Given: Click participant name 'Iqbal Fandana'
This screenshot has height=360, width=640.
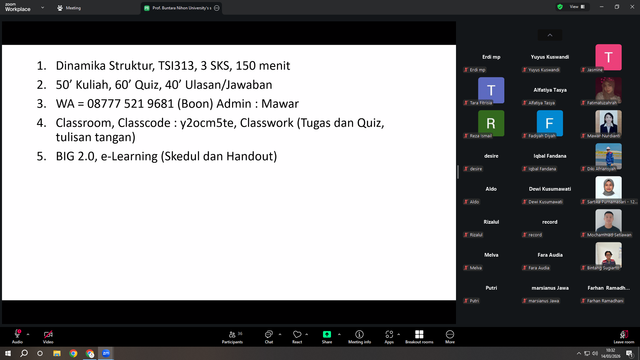Looking at the screenshot, I should point(550,156).
